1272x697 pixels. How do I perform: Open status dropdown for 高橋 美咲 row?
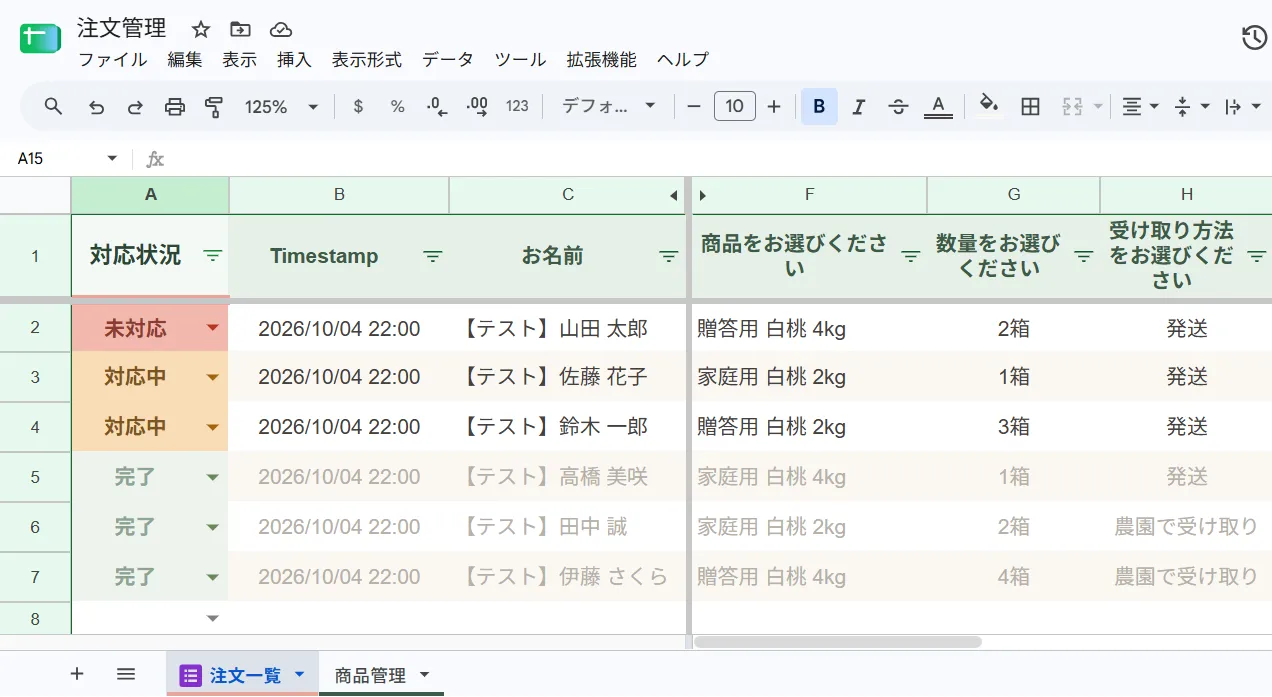coord(212,477)
